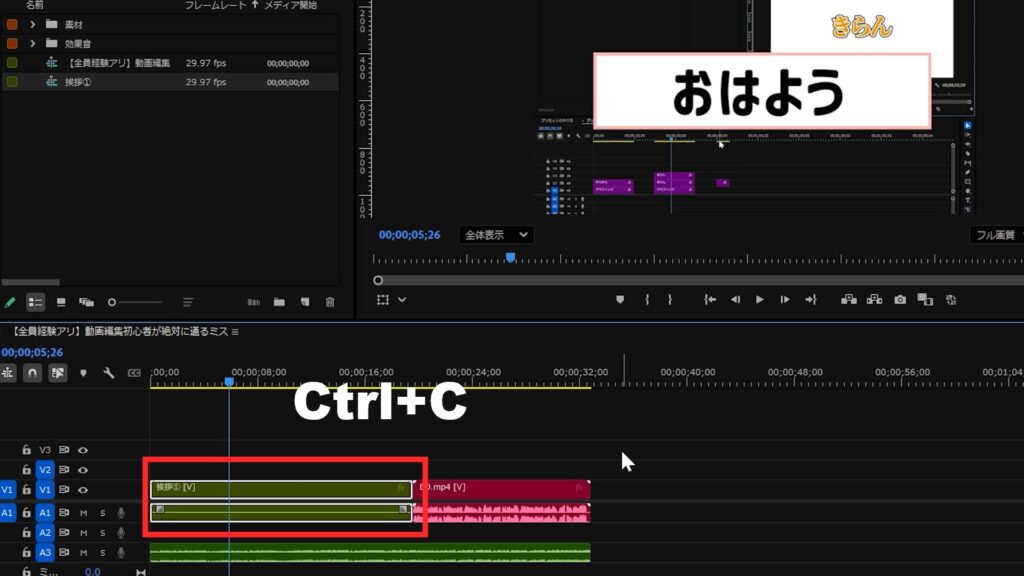
Task: Toggle lock on V3 track
Action: tap(26, 449)
